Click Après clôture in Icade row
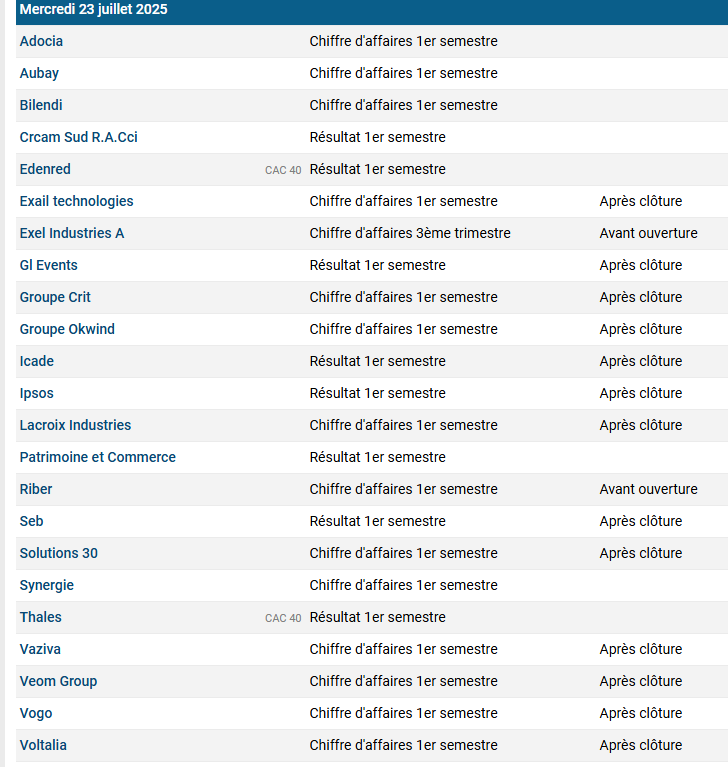The height and width of the screenshot is (767, 728). click(641, 361)
